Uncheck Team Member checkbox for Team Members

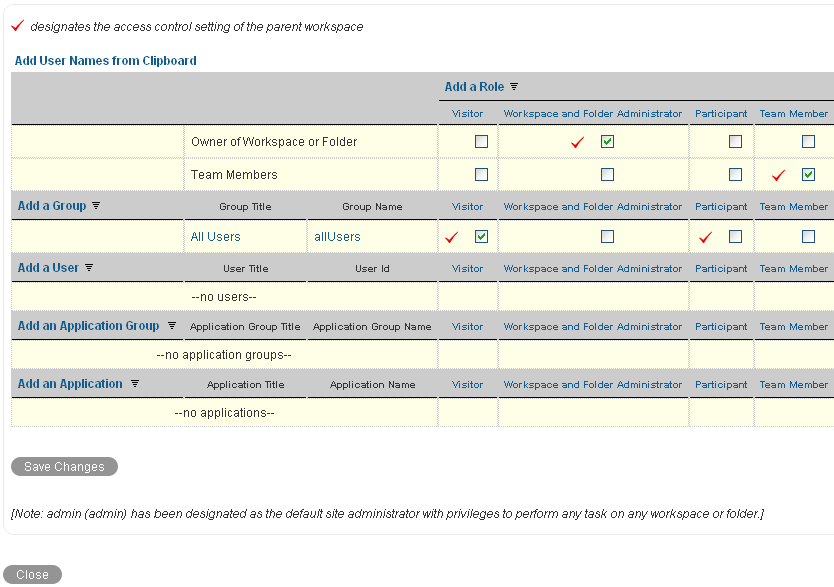click(808, 175)
